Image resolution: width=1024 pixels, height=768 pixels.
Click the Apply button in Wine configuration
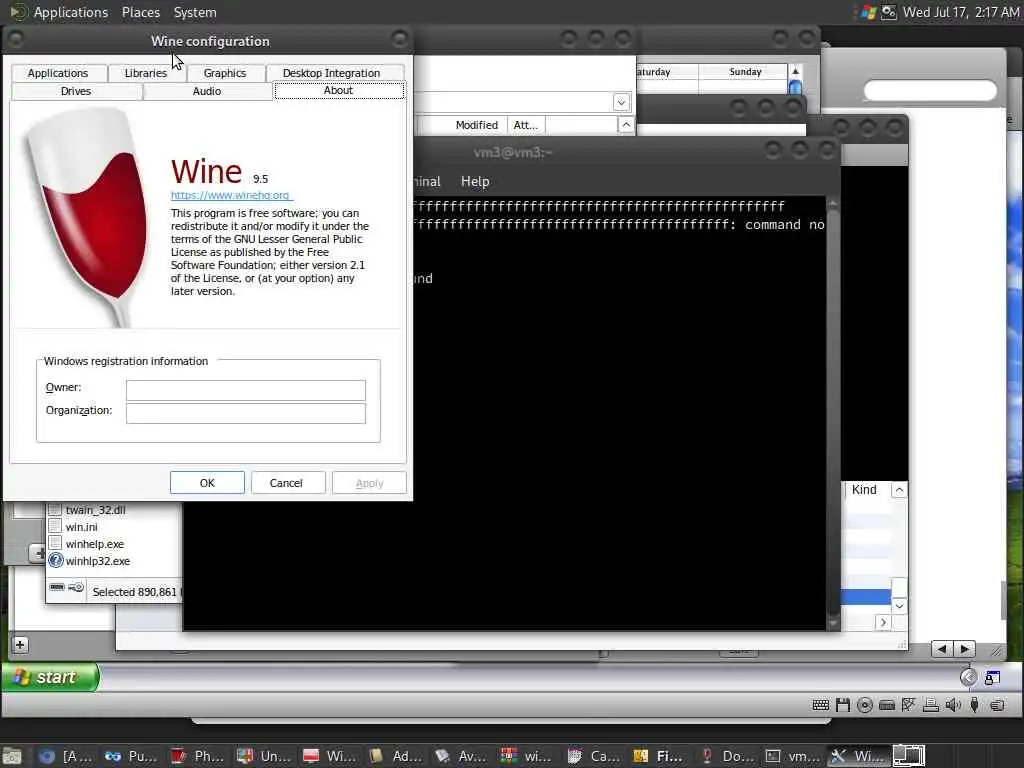[x=370, y=483]
